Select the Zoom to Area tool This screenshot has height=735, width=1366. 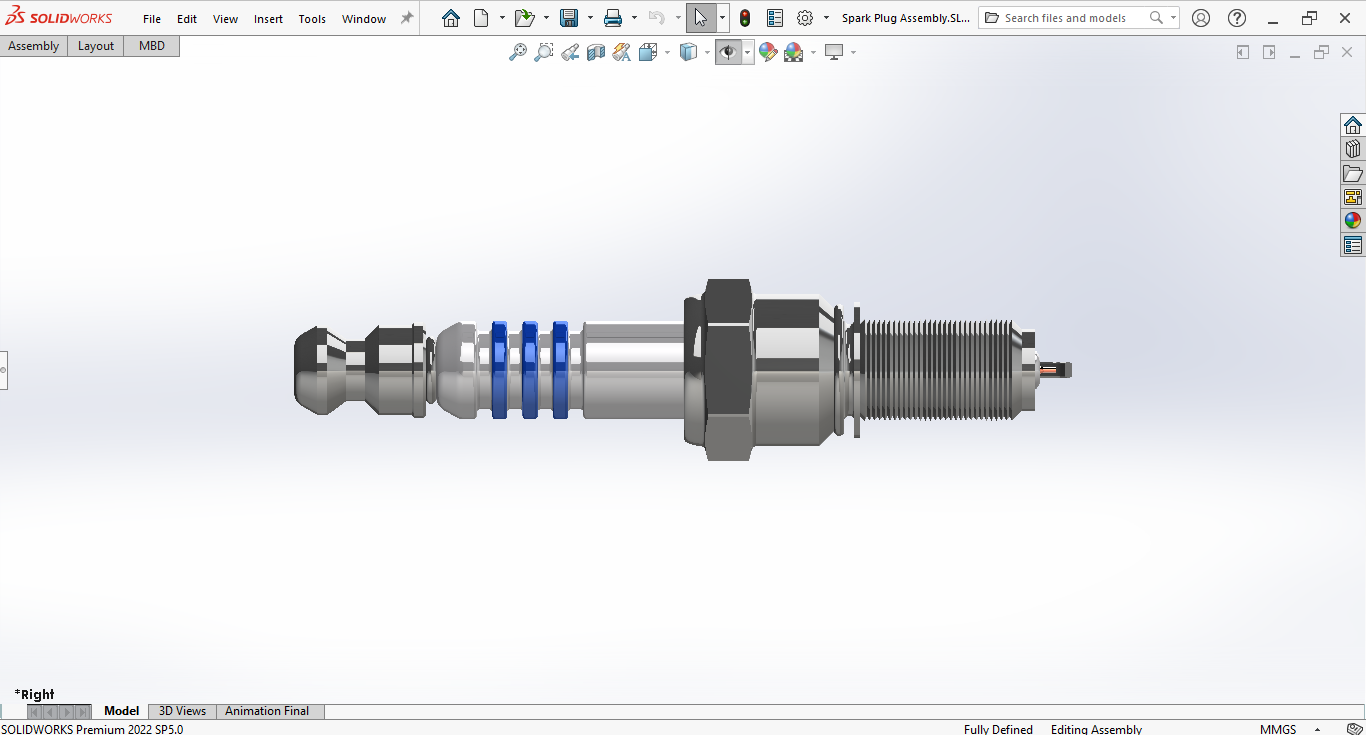[544, 52]
